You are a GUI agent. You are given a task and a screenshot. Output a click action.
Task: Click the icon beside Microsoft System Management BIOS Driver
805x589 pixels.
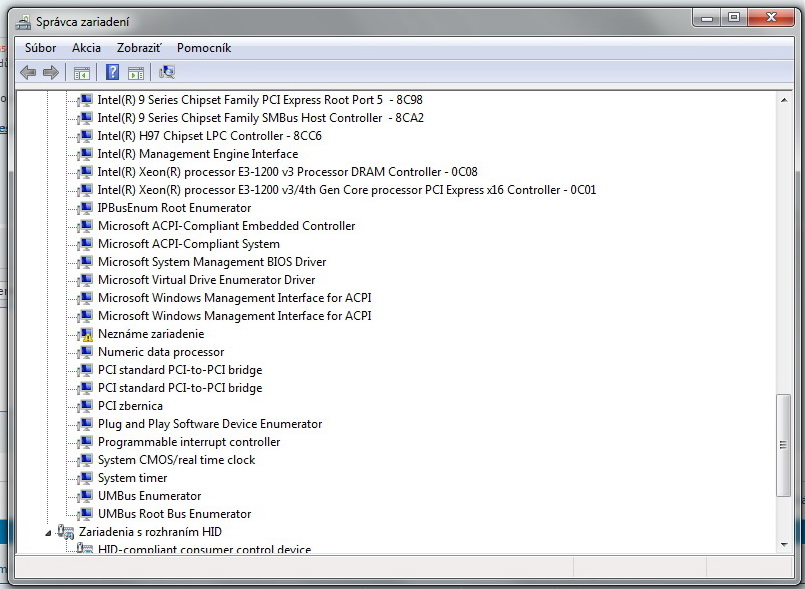point(85,262)
